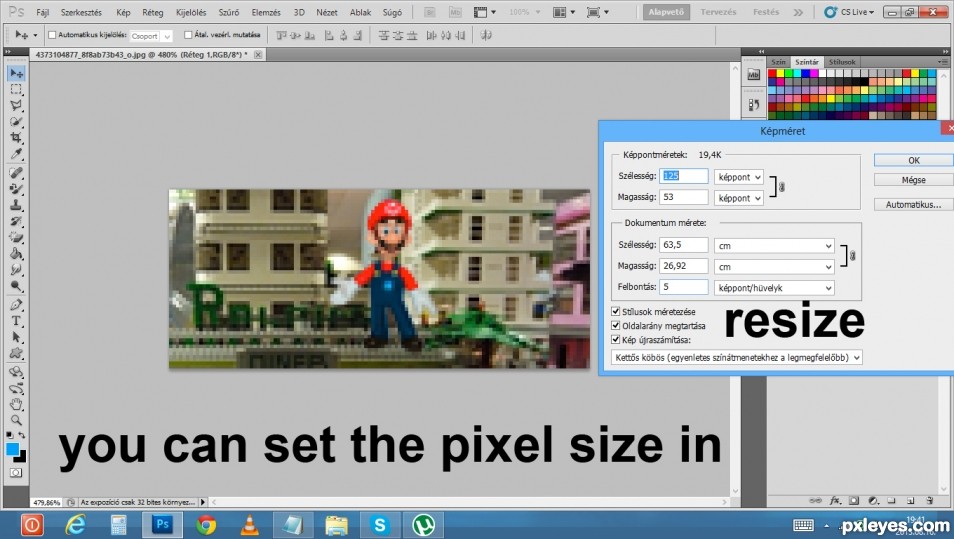Viewport: 954px width, 539px height.
Task: Open the Csoport auto-select dropdown
Action: 151,36
